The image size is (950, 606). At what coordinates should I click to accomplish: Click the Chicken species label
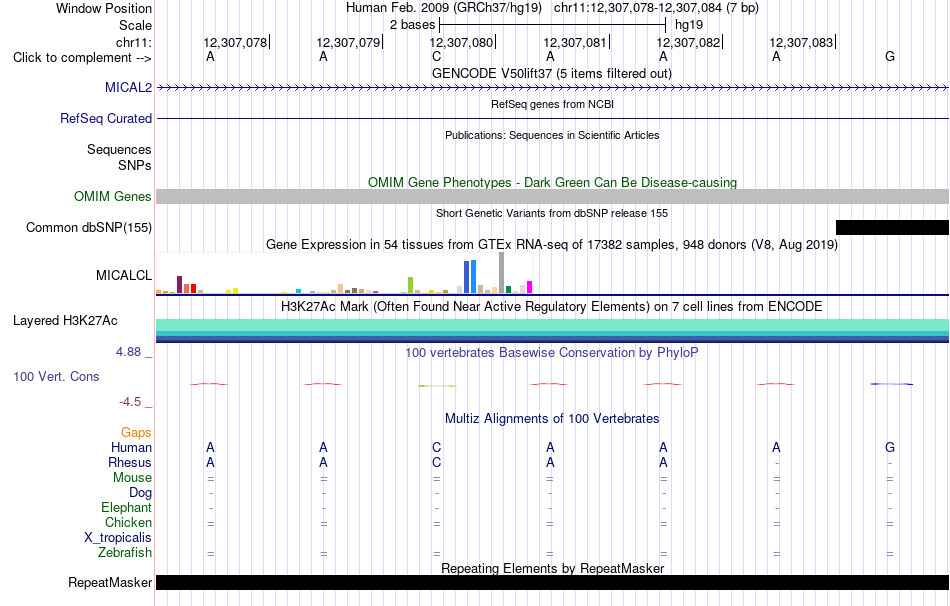[128, 522]
